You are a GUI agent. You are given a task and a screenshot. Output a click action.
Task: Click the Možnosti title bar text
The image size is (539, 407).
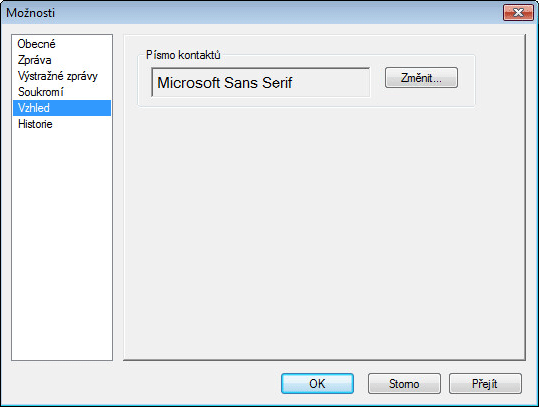pos(31,13)
